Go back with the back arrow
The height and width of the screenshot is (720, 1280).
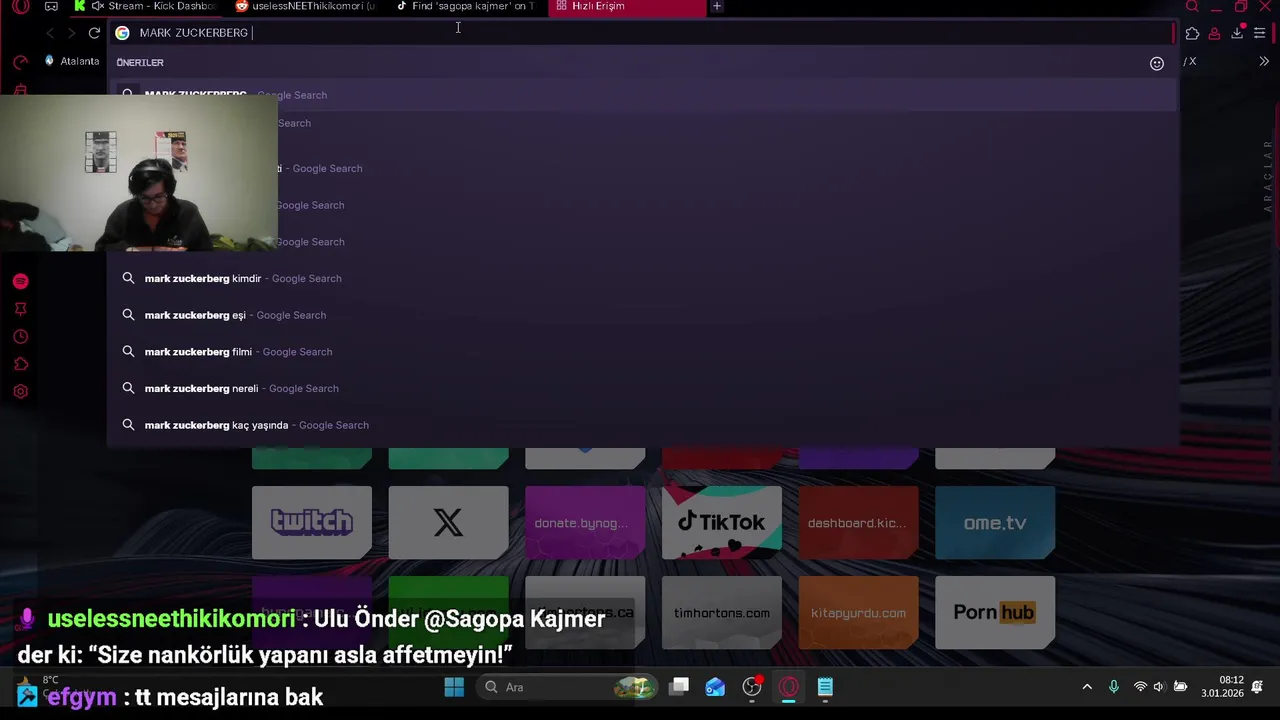coord(50,33)
